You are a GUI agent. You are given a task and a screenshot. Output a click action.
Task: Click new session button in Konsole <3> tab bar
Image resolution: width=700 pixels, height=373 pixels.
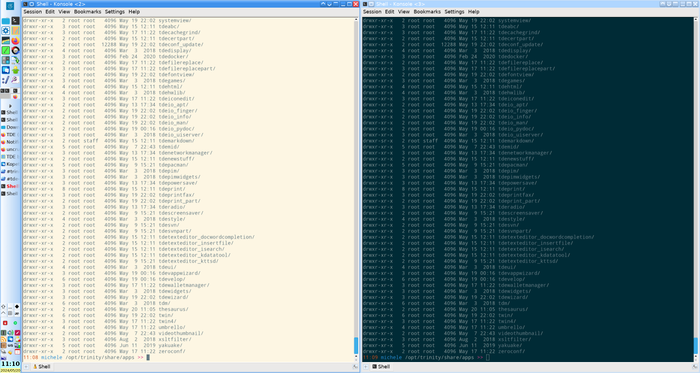click(366, 366)
